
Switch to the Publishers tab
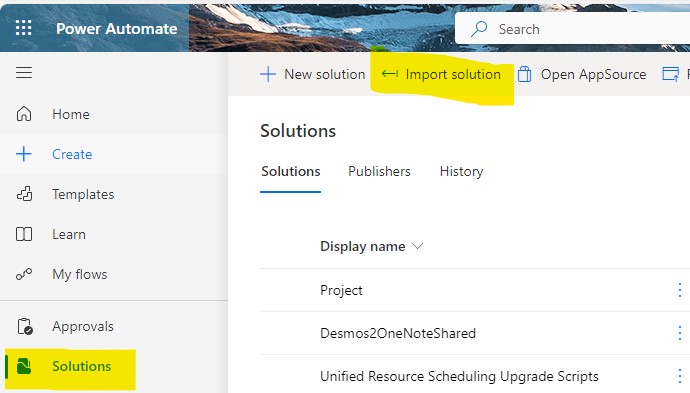tap(379, 171)
